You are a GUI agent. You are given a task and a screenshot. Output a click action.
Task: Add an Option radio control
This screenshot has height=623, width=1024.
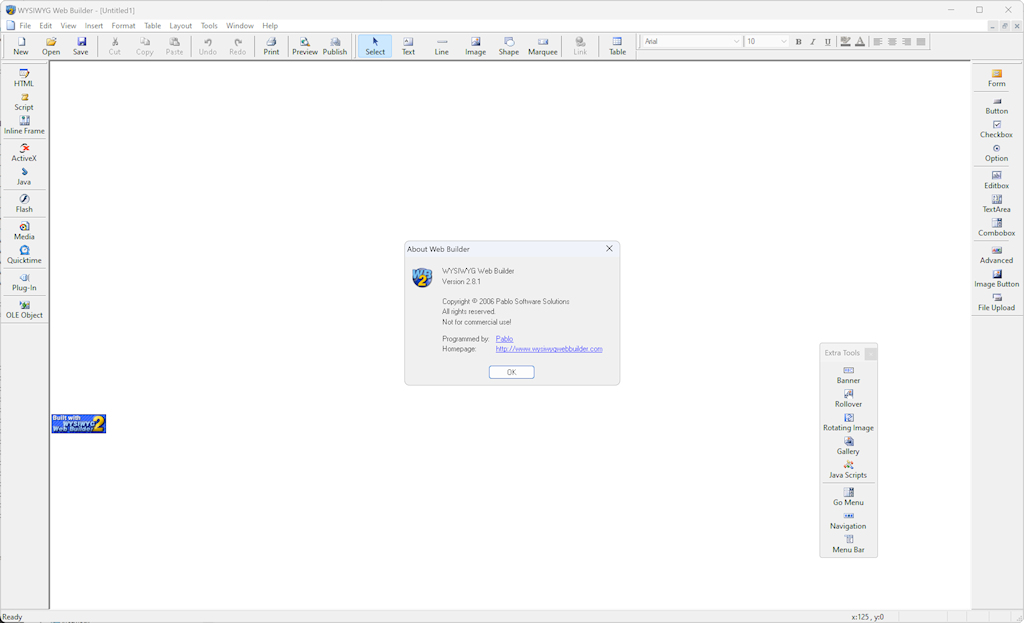tap(997, 152)
